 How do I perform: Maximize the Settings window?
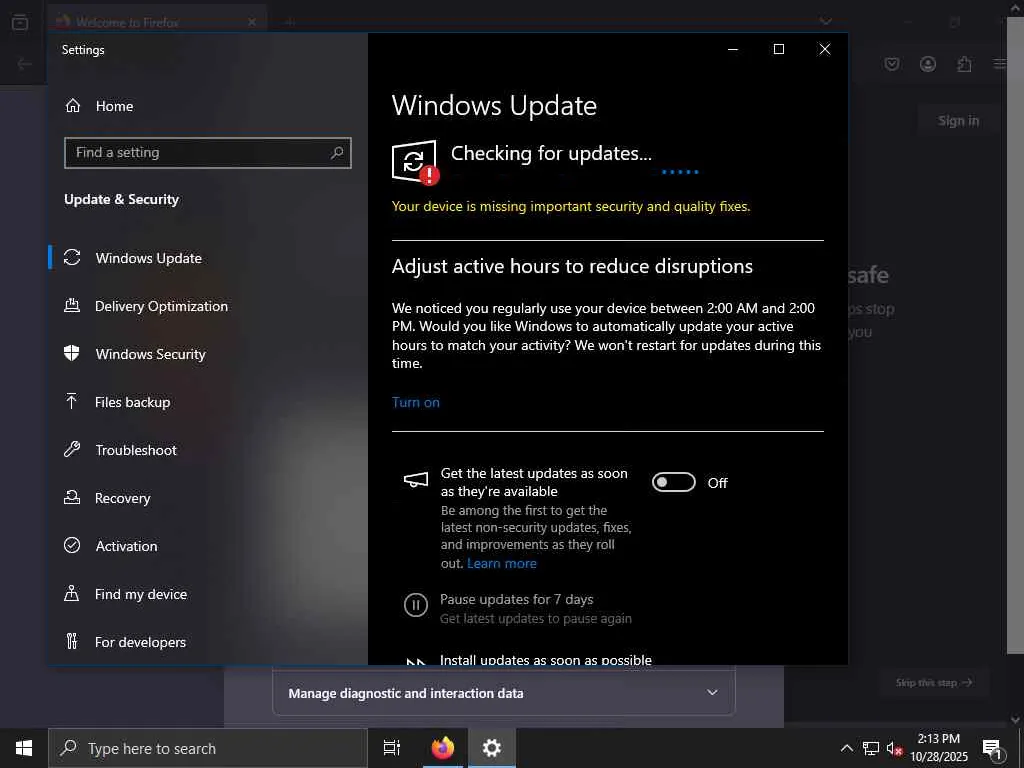tap(778, 49)
